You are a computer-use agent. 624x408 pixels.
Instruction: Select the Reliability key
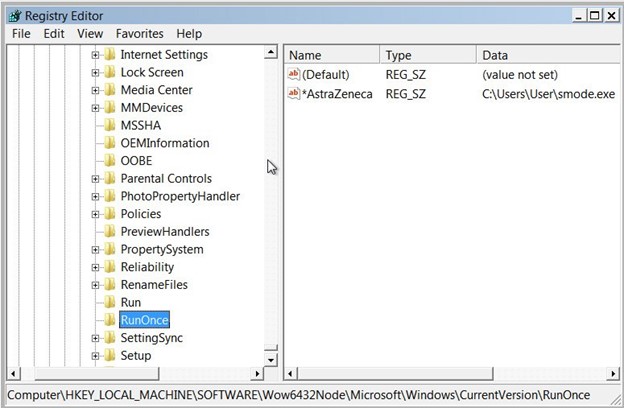[147, 267]
